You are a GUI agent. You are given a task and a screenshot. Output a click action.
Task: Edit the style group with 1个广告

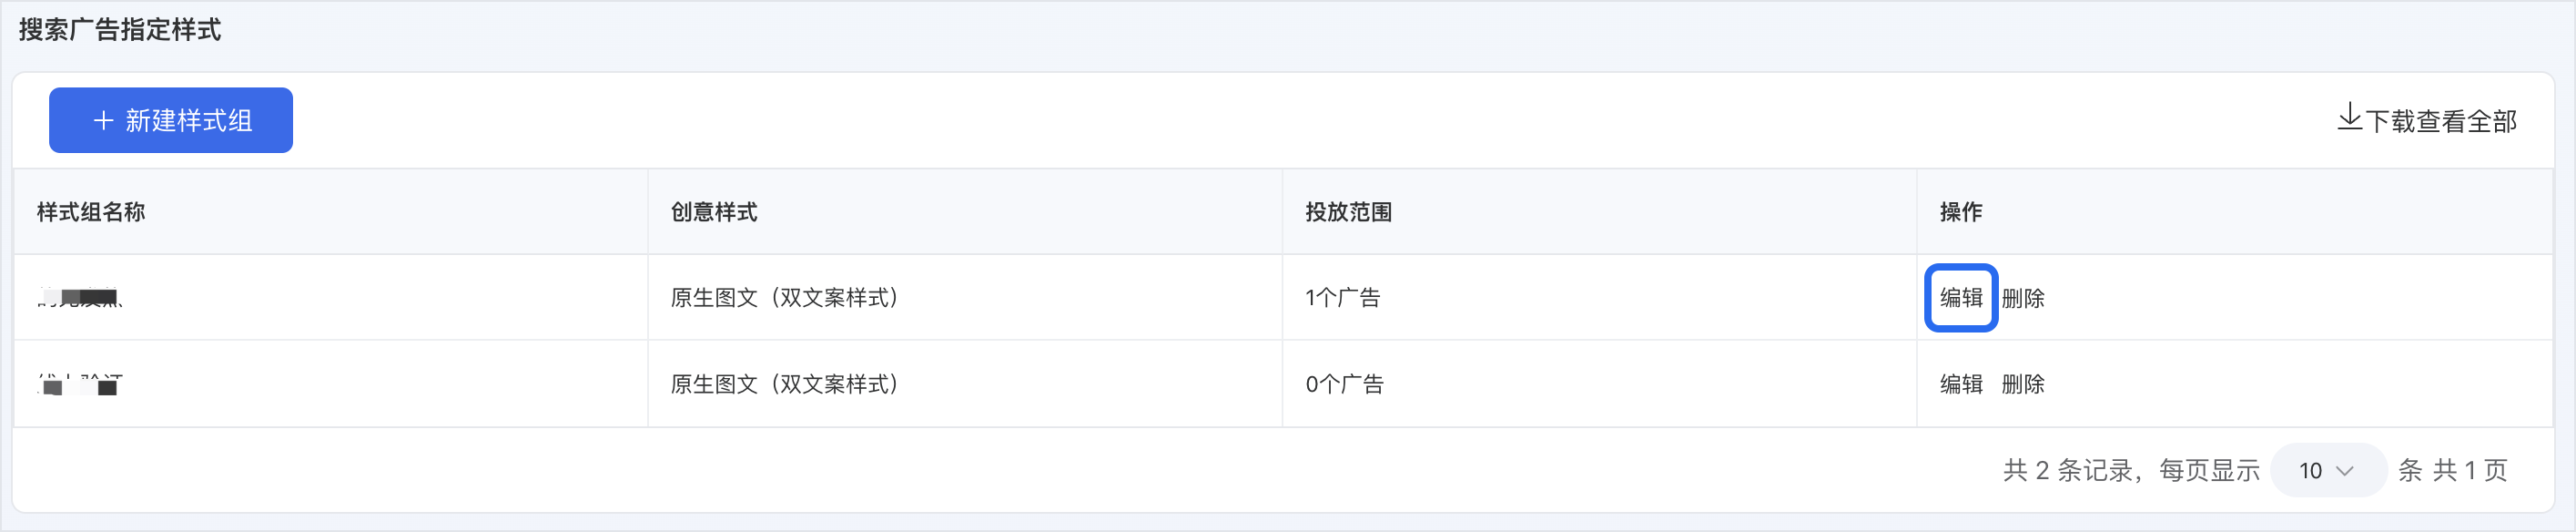point(1961,298)
